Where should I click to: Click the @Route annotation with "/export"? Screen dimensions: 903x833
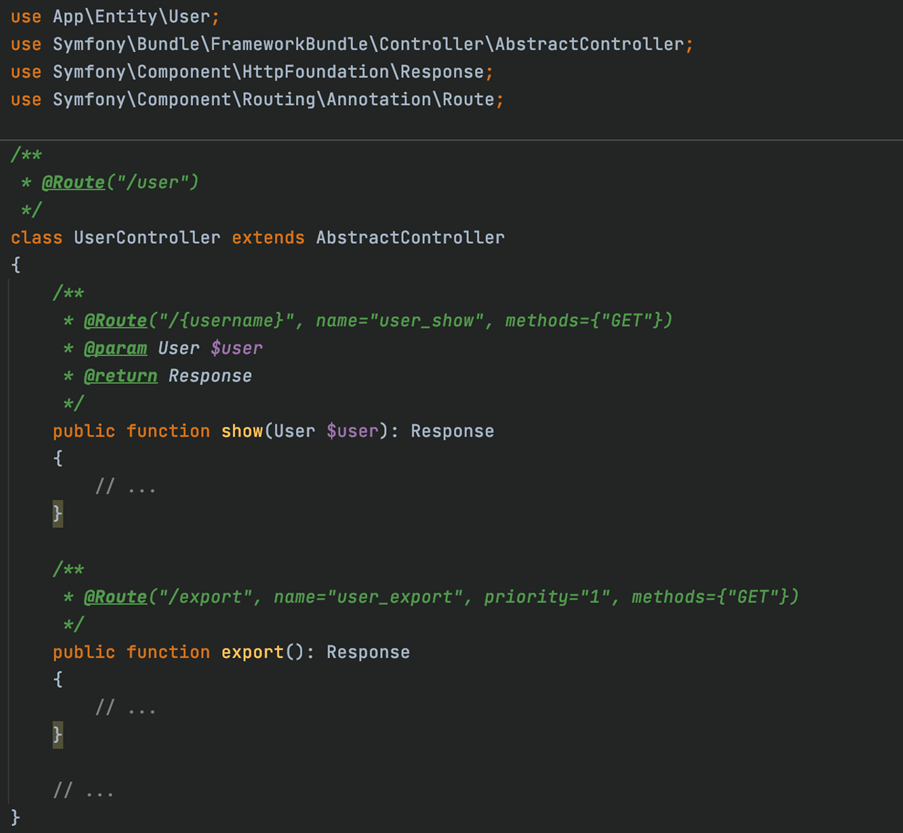[115, 597]
